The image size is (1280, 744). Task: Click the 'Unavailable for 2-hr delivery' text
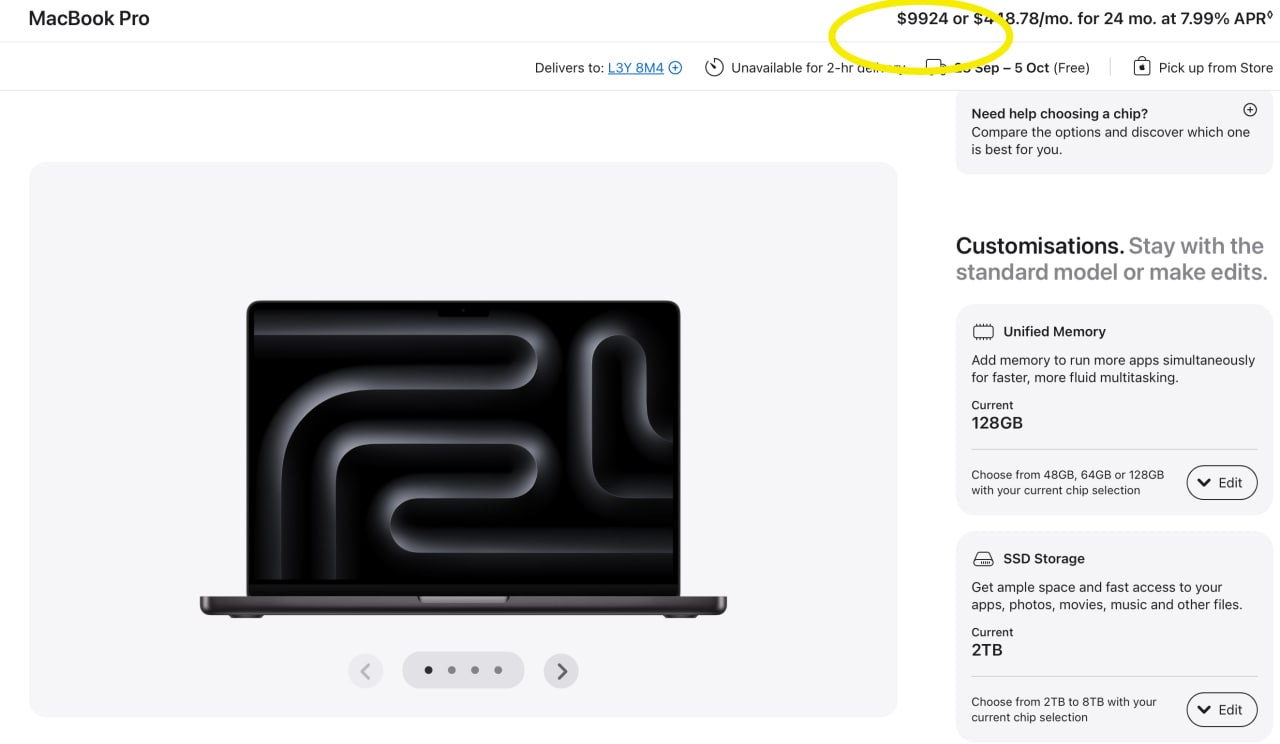point(818,68)
